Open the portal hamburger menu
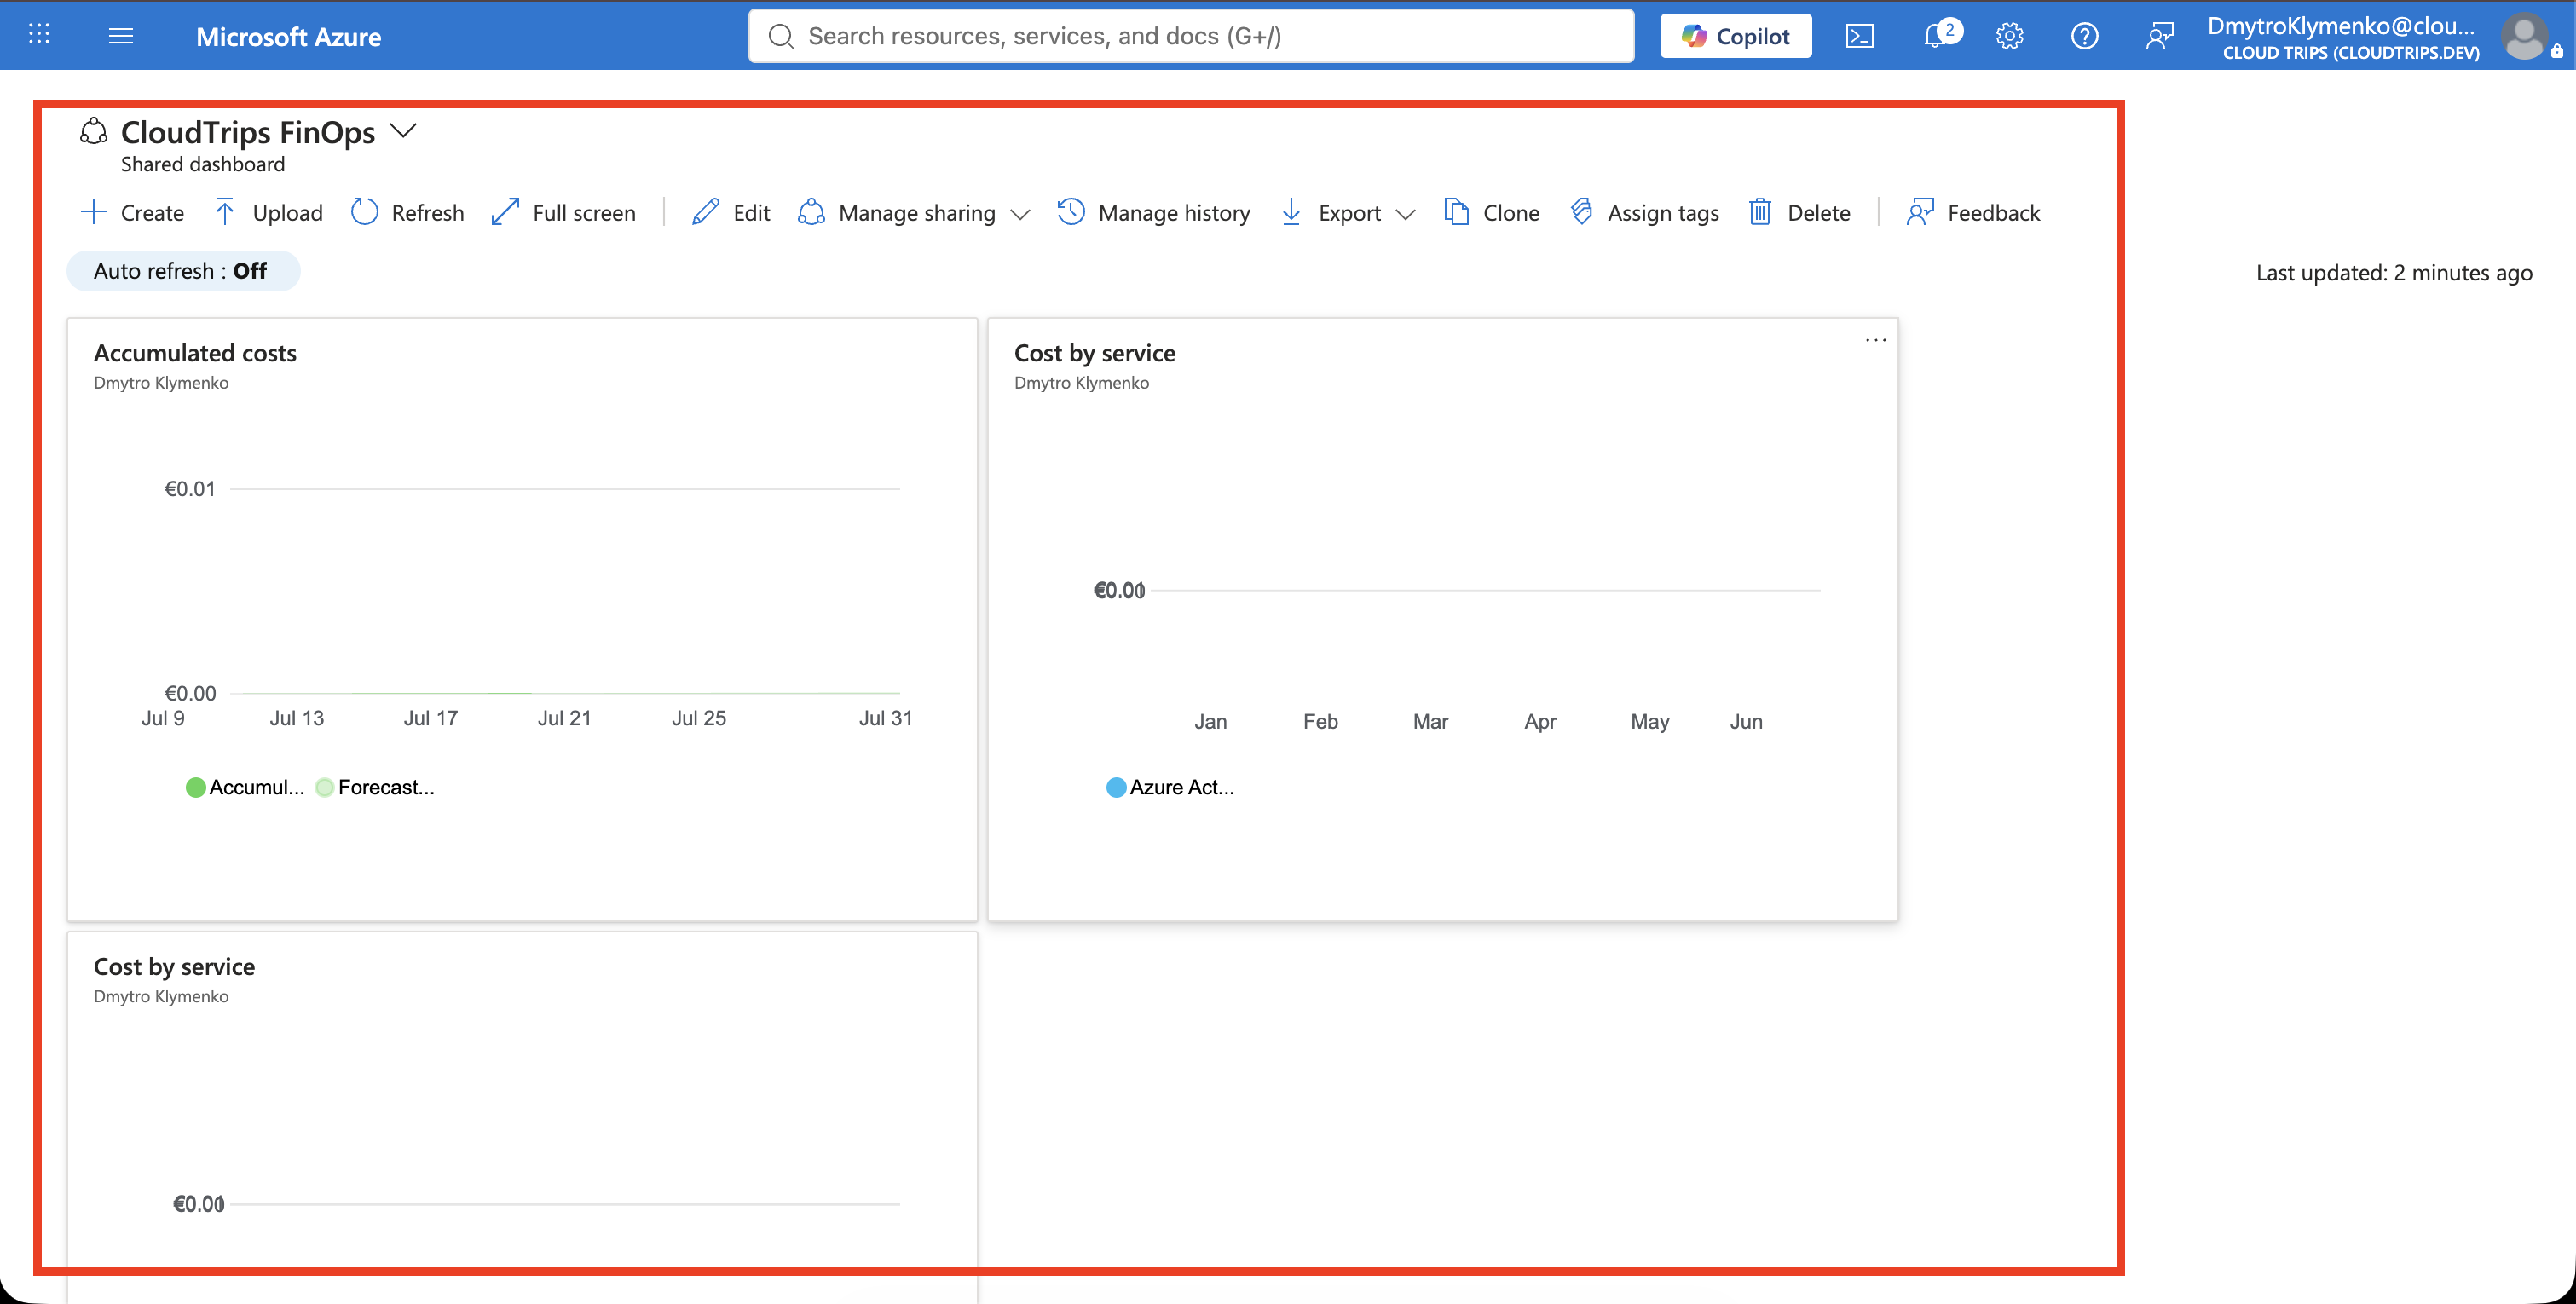 coord(121,36)
